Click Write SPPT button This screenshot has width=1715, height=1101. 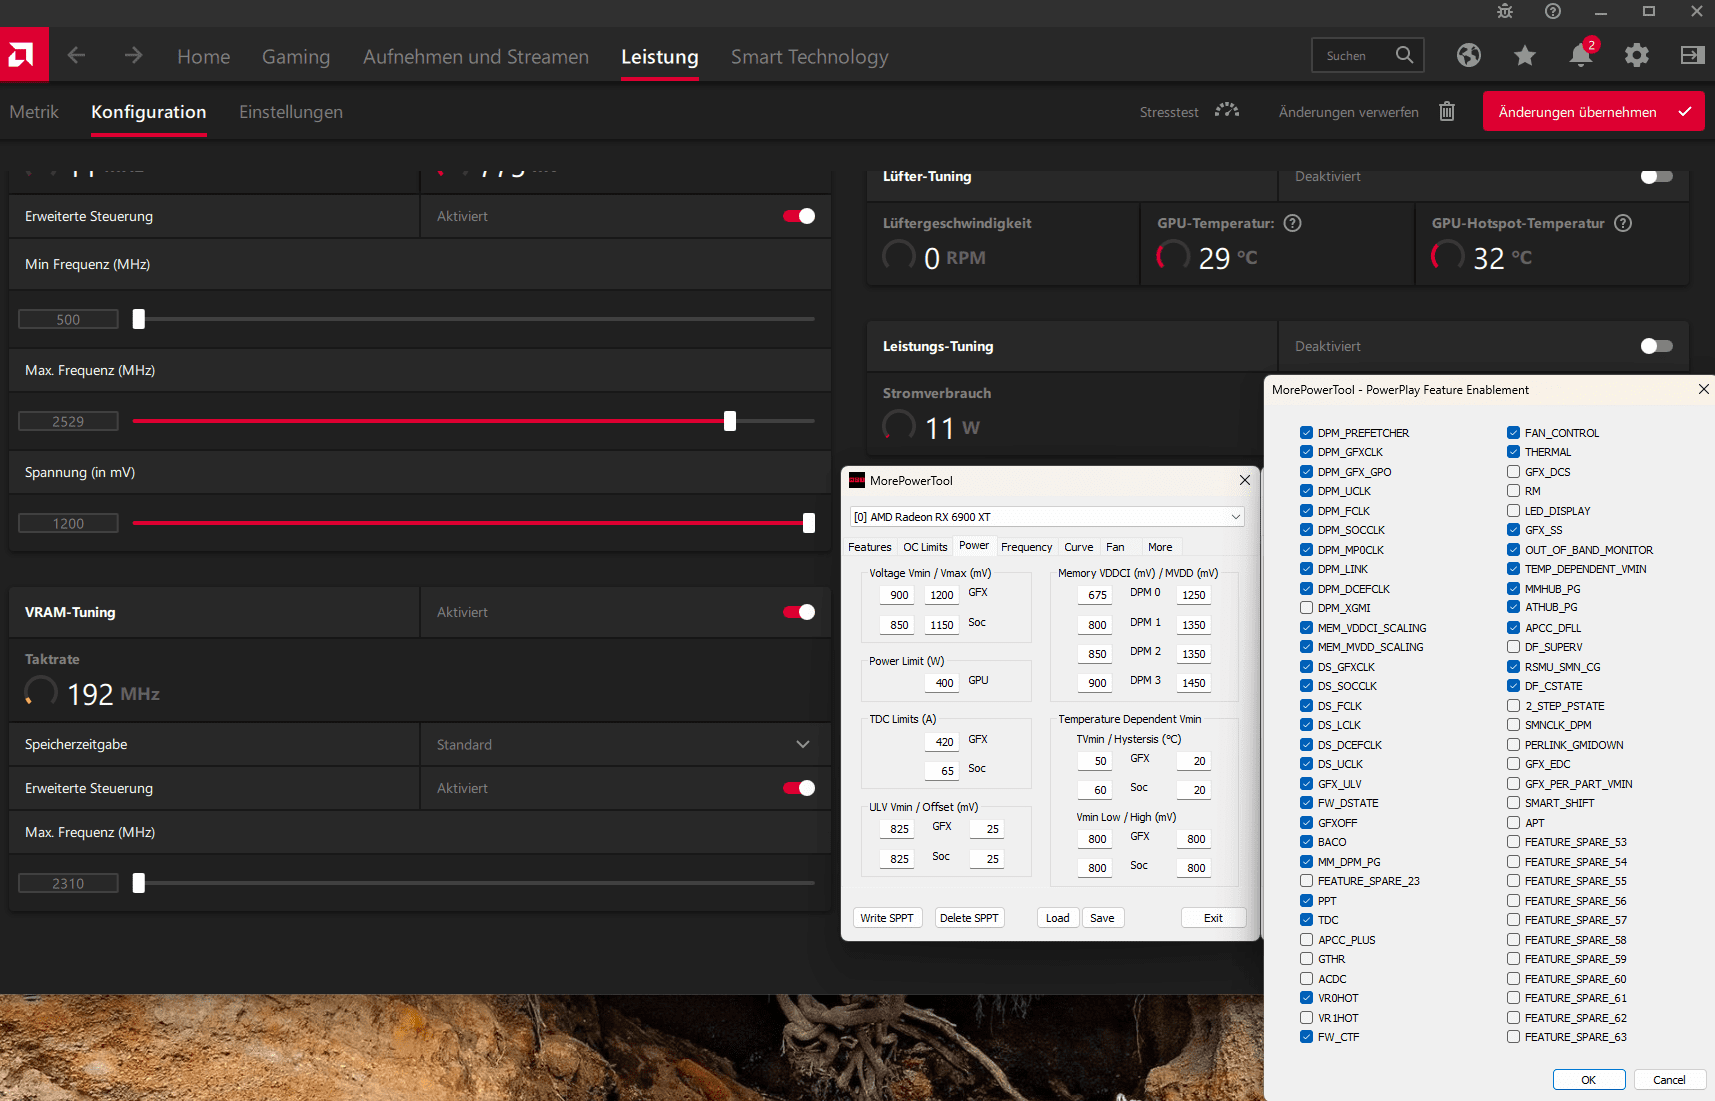(x=887, y=918)
